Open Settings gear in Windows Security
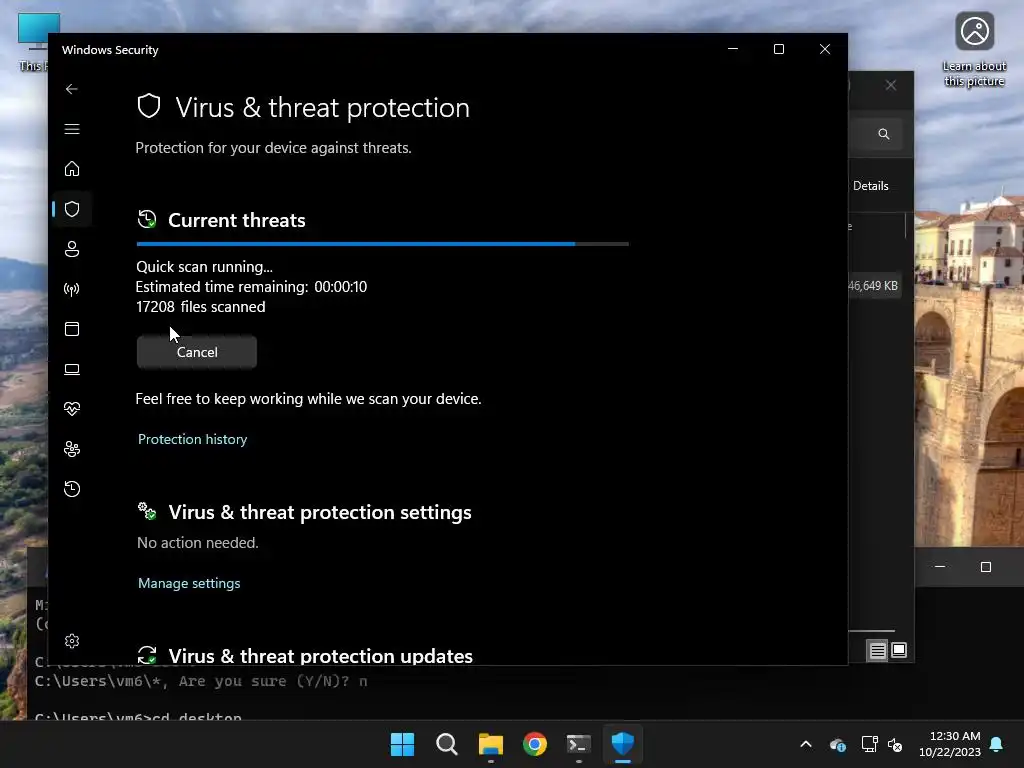The width and height of the screenshot is (1024, 768). coord(72,641)
